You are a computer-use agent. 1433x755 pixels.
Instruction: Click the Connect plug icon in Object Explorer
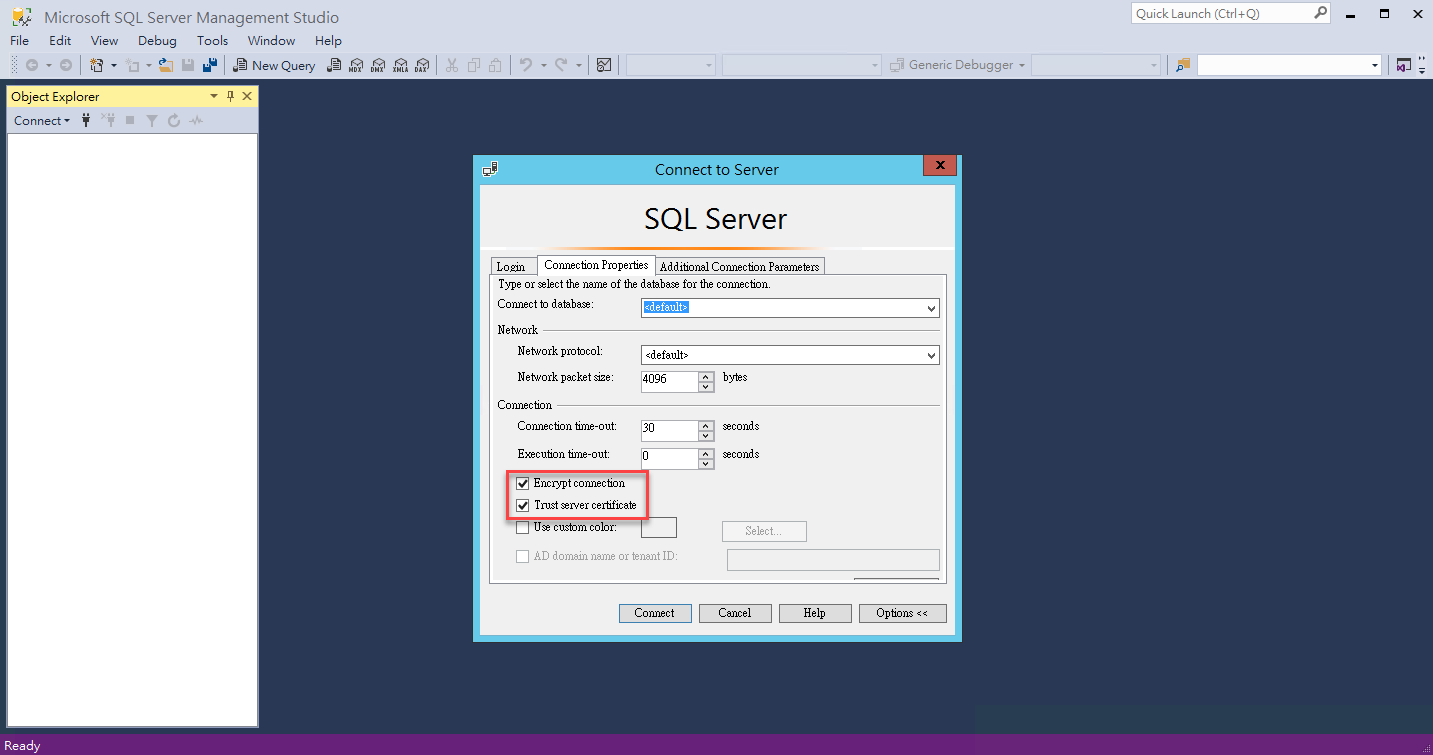coord(85,120)
